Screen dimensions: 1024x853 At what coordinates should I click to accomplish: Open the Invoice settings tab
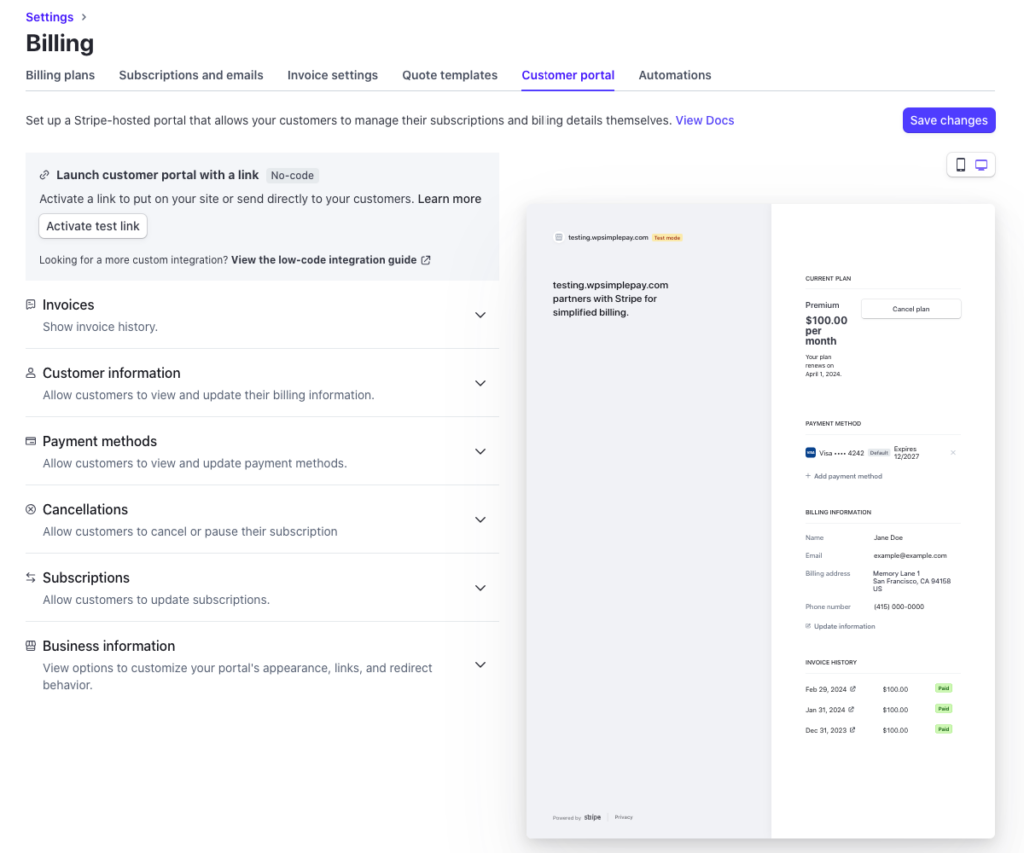332,75
